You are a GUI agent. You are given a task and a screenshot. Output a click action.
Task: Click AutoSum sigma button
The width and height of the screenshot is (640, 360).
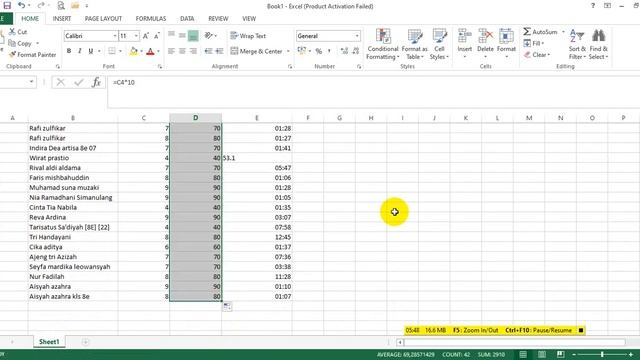540,31
